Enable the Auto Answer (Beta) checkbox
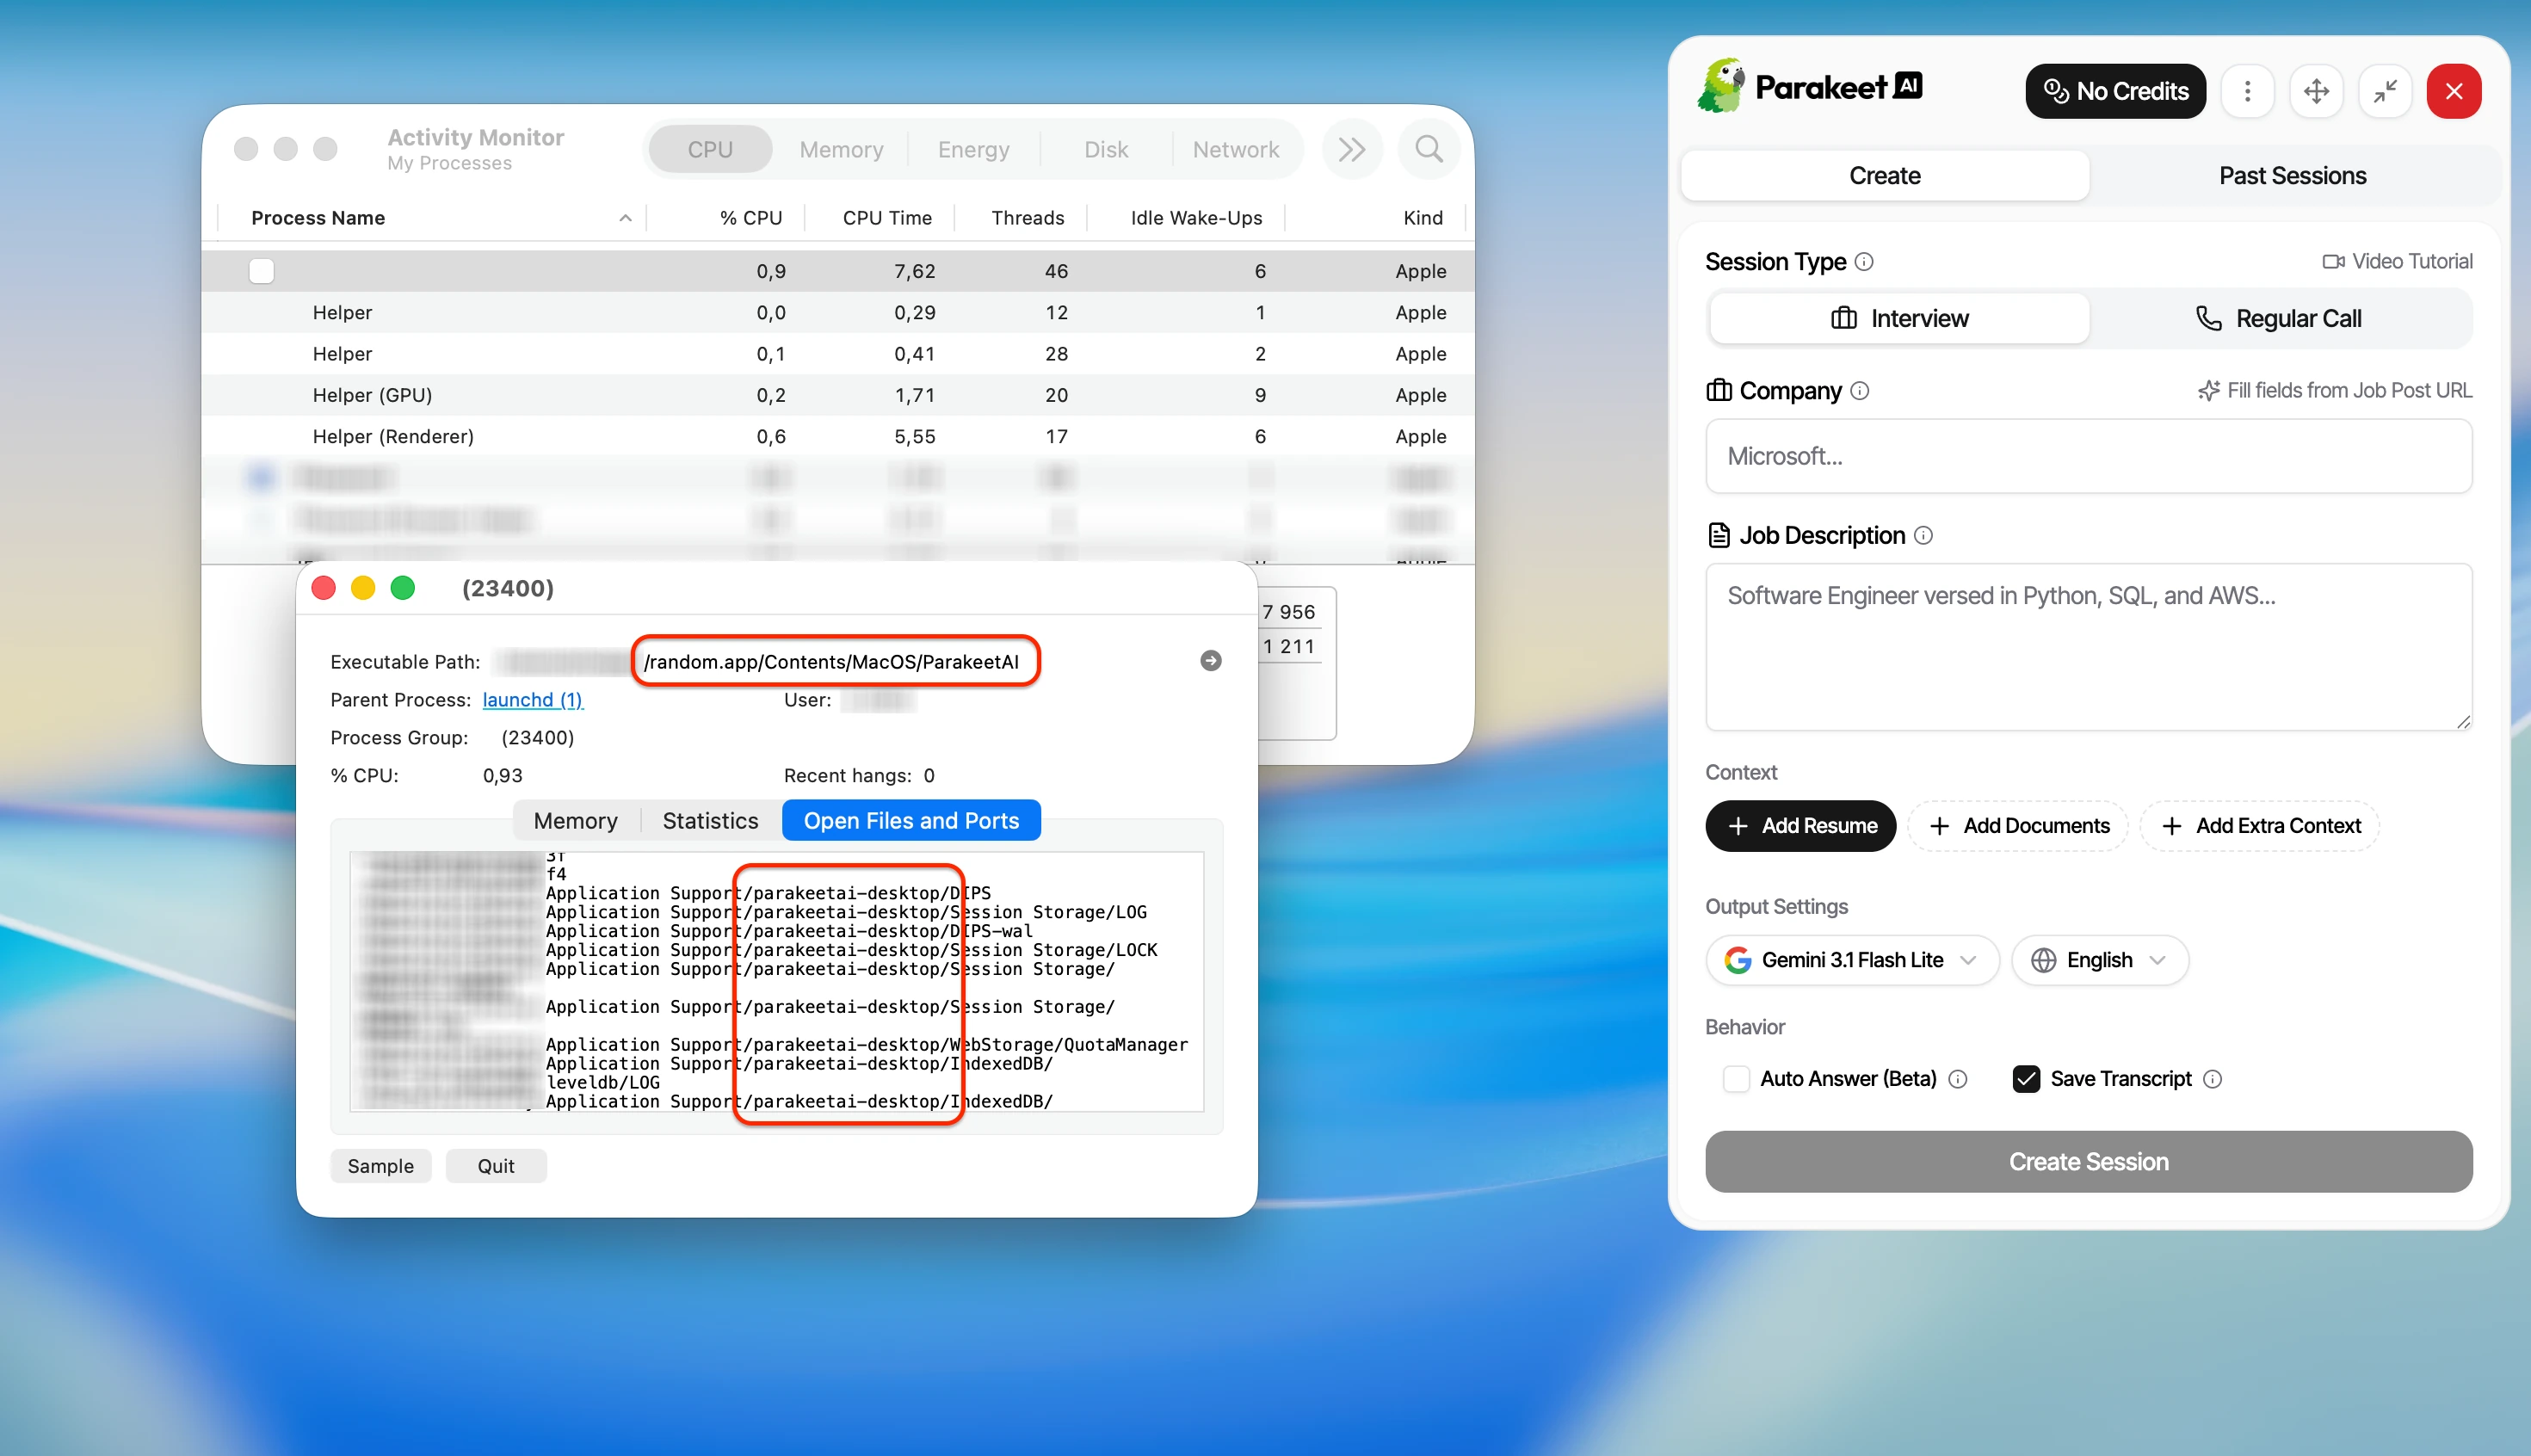This screenshot has width=2531, height=1456. click(x=1736, y=1079)
